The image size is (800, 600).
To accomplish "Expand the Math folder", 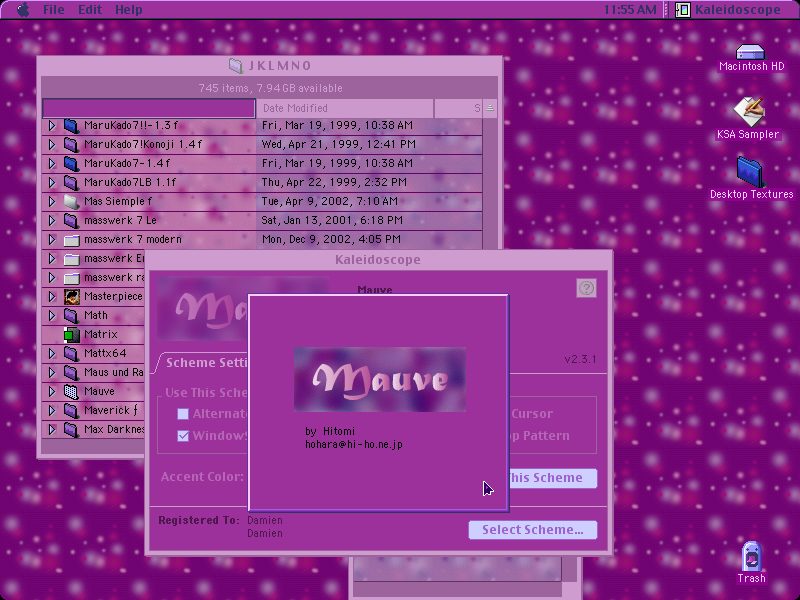I will point(52,315).
